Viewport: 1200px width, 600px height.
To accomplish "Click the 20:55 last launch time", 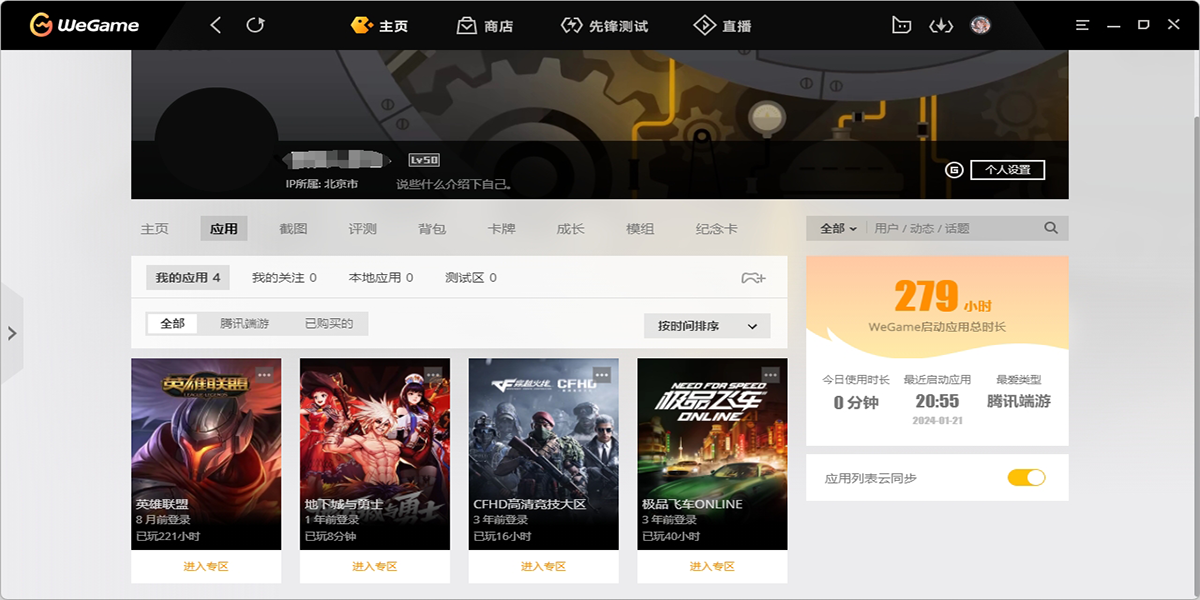I will 937,402.
